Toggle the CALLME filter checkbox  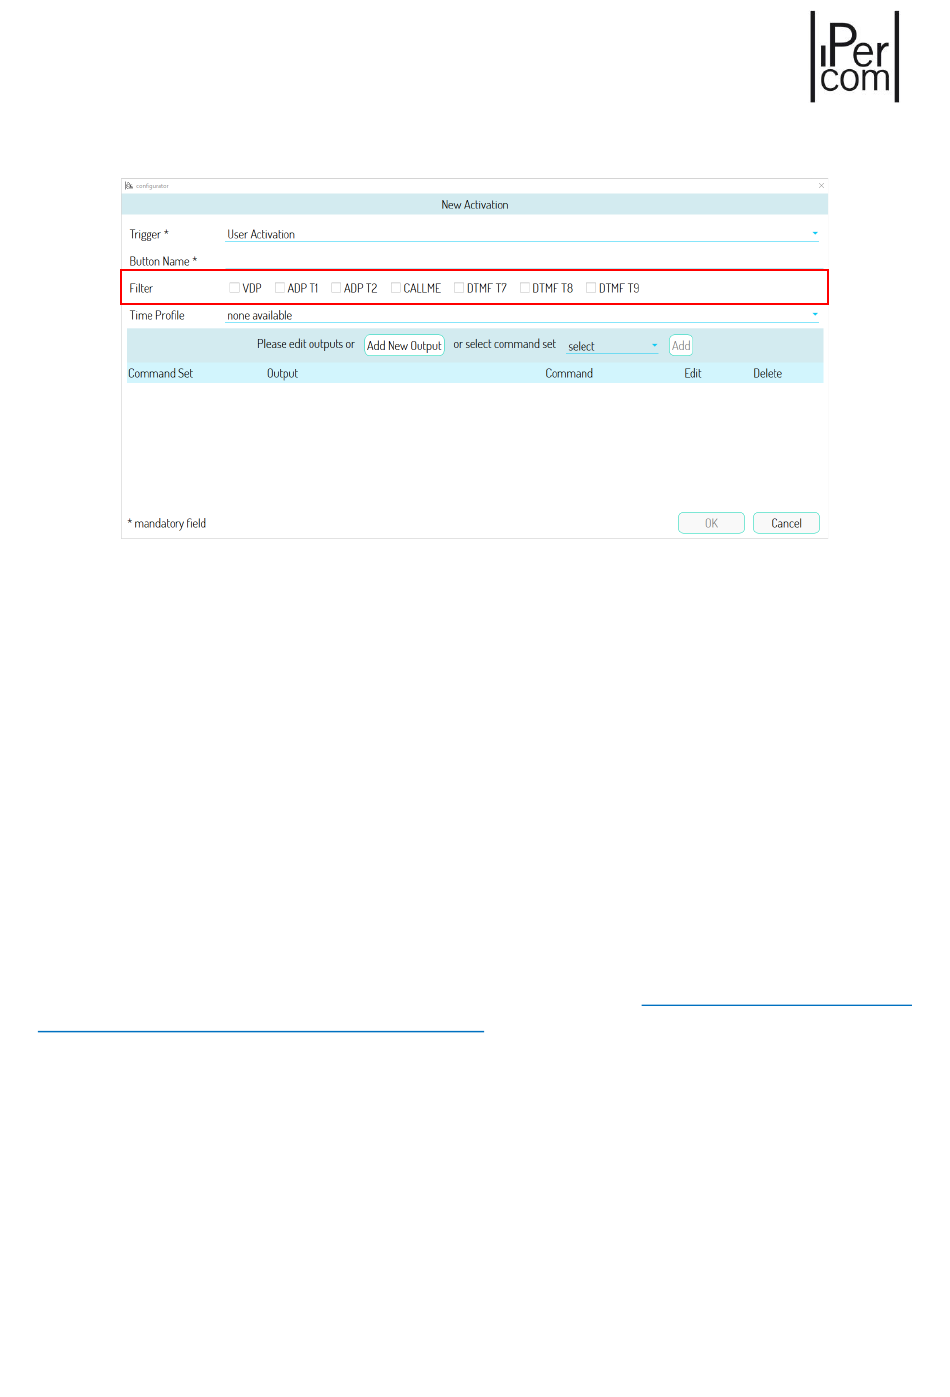[x=396, y=288]
